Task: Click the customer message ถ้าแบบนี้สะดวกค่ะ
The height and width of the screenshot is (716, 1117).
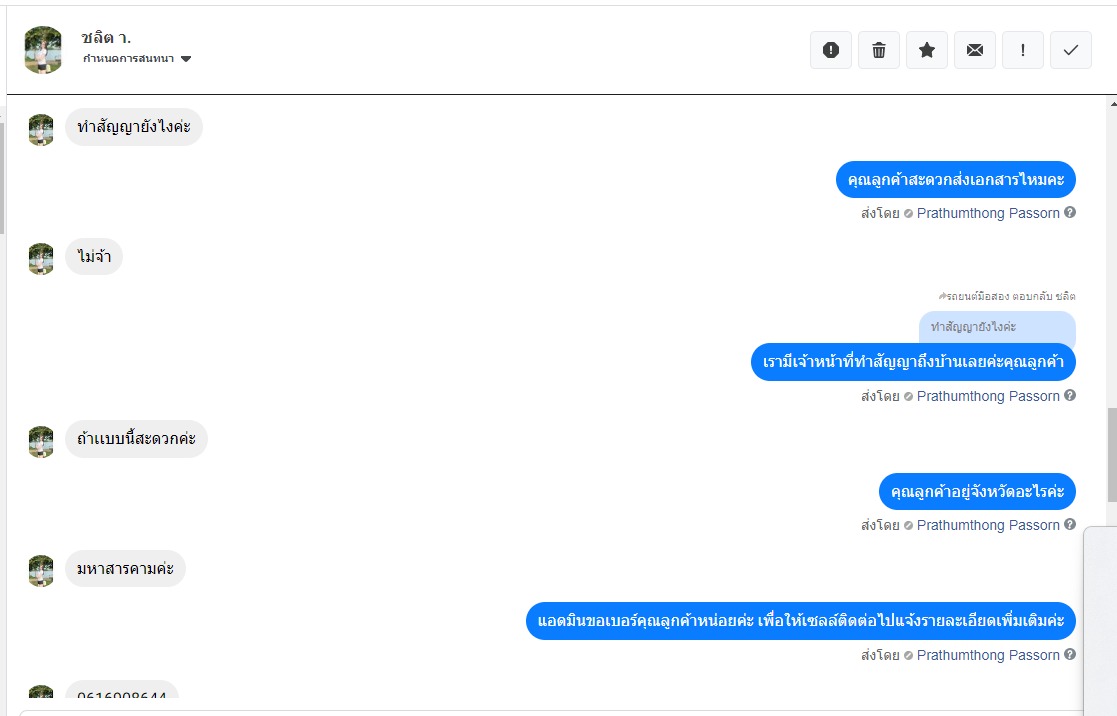Action: pos(136,439)
